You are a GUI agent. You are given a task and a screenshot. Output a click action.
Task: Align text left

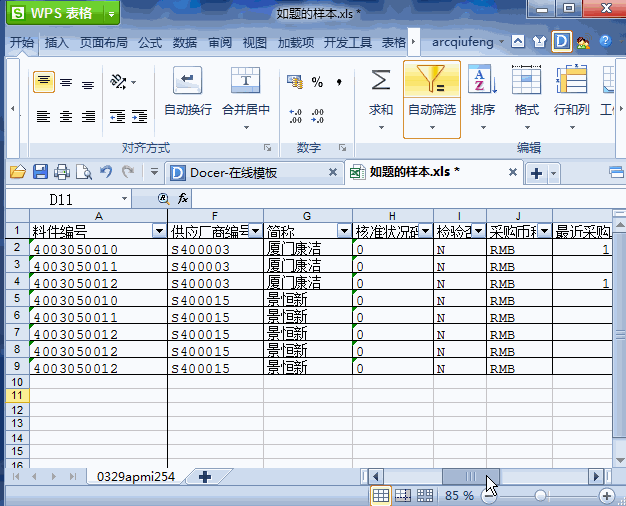44,116
